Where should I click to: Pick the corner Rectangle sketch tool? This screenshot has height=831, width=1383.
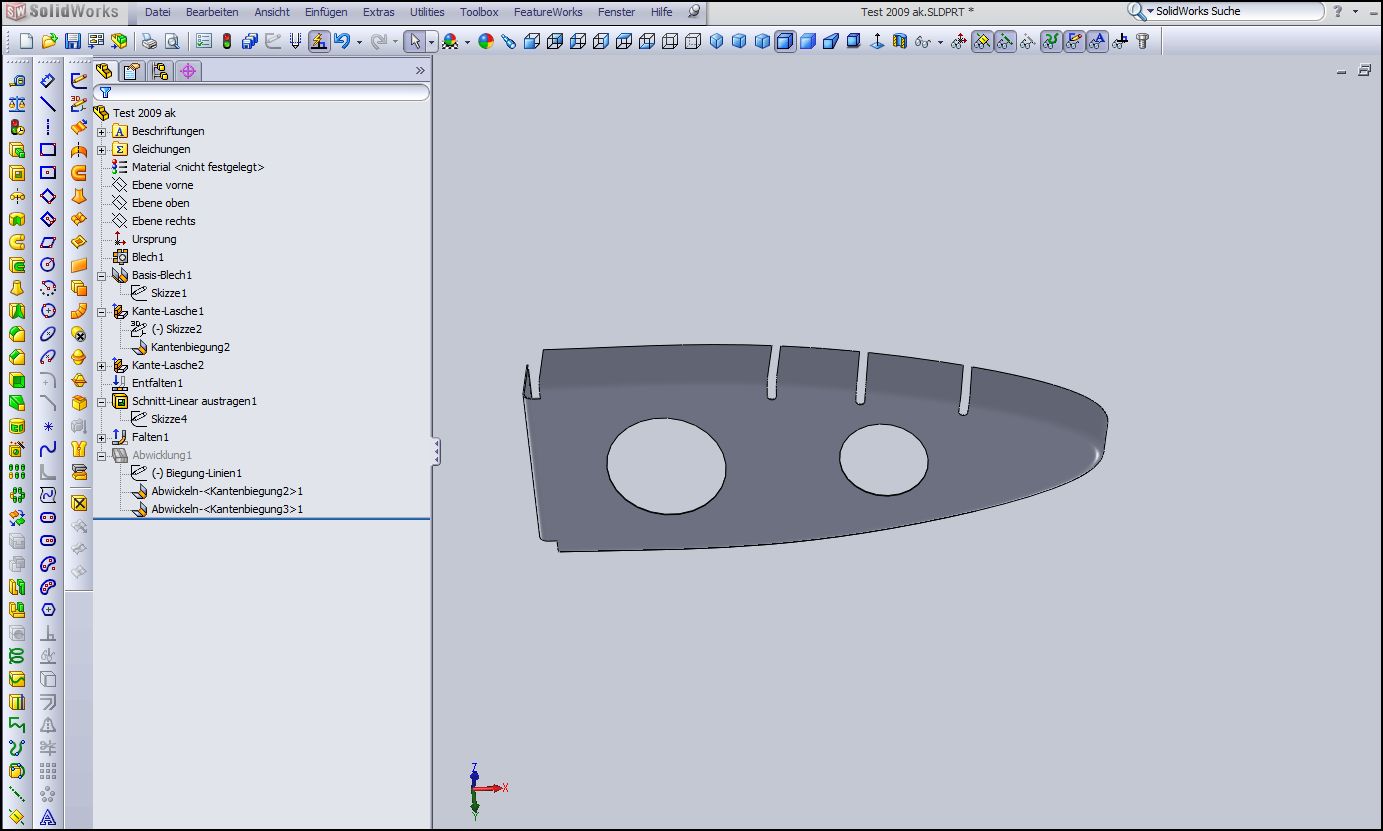pyautogui.click(x=48, y=149)
